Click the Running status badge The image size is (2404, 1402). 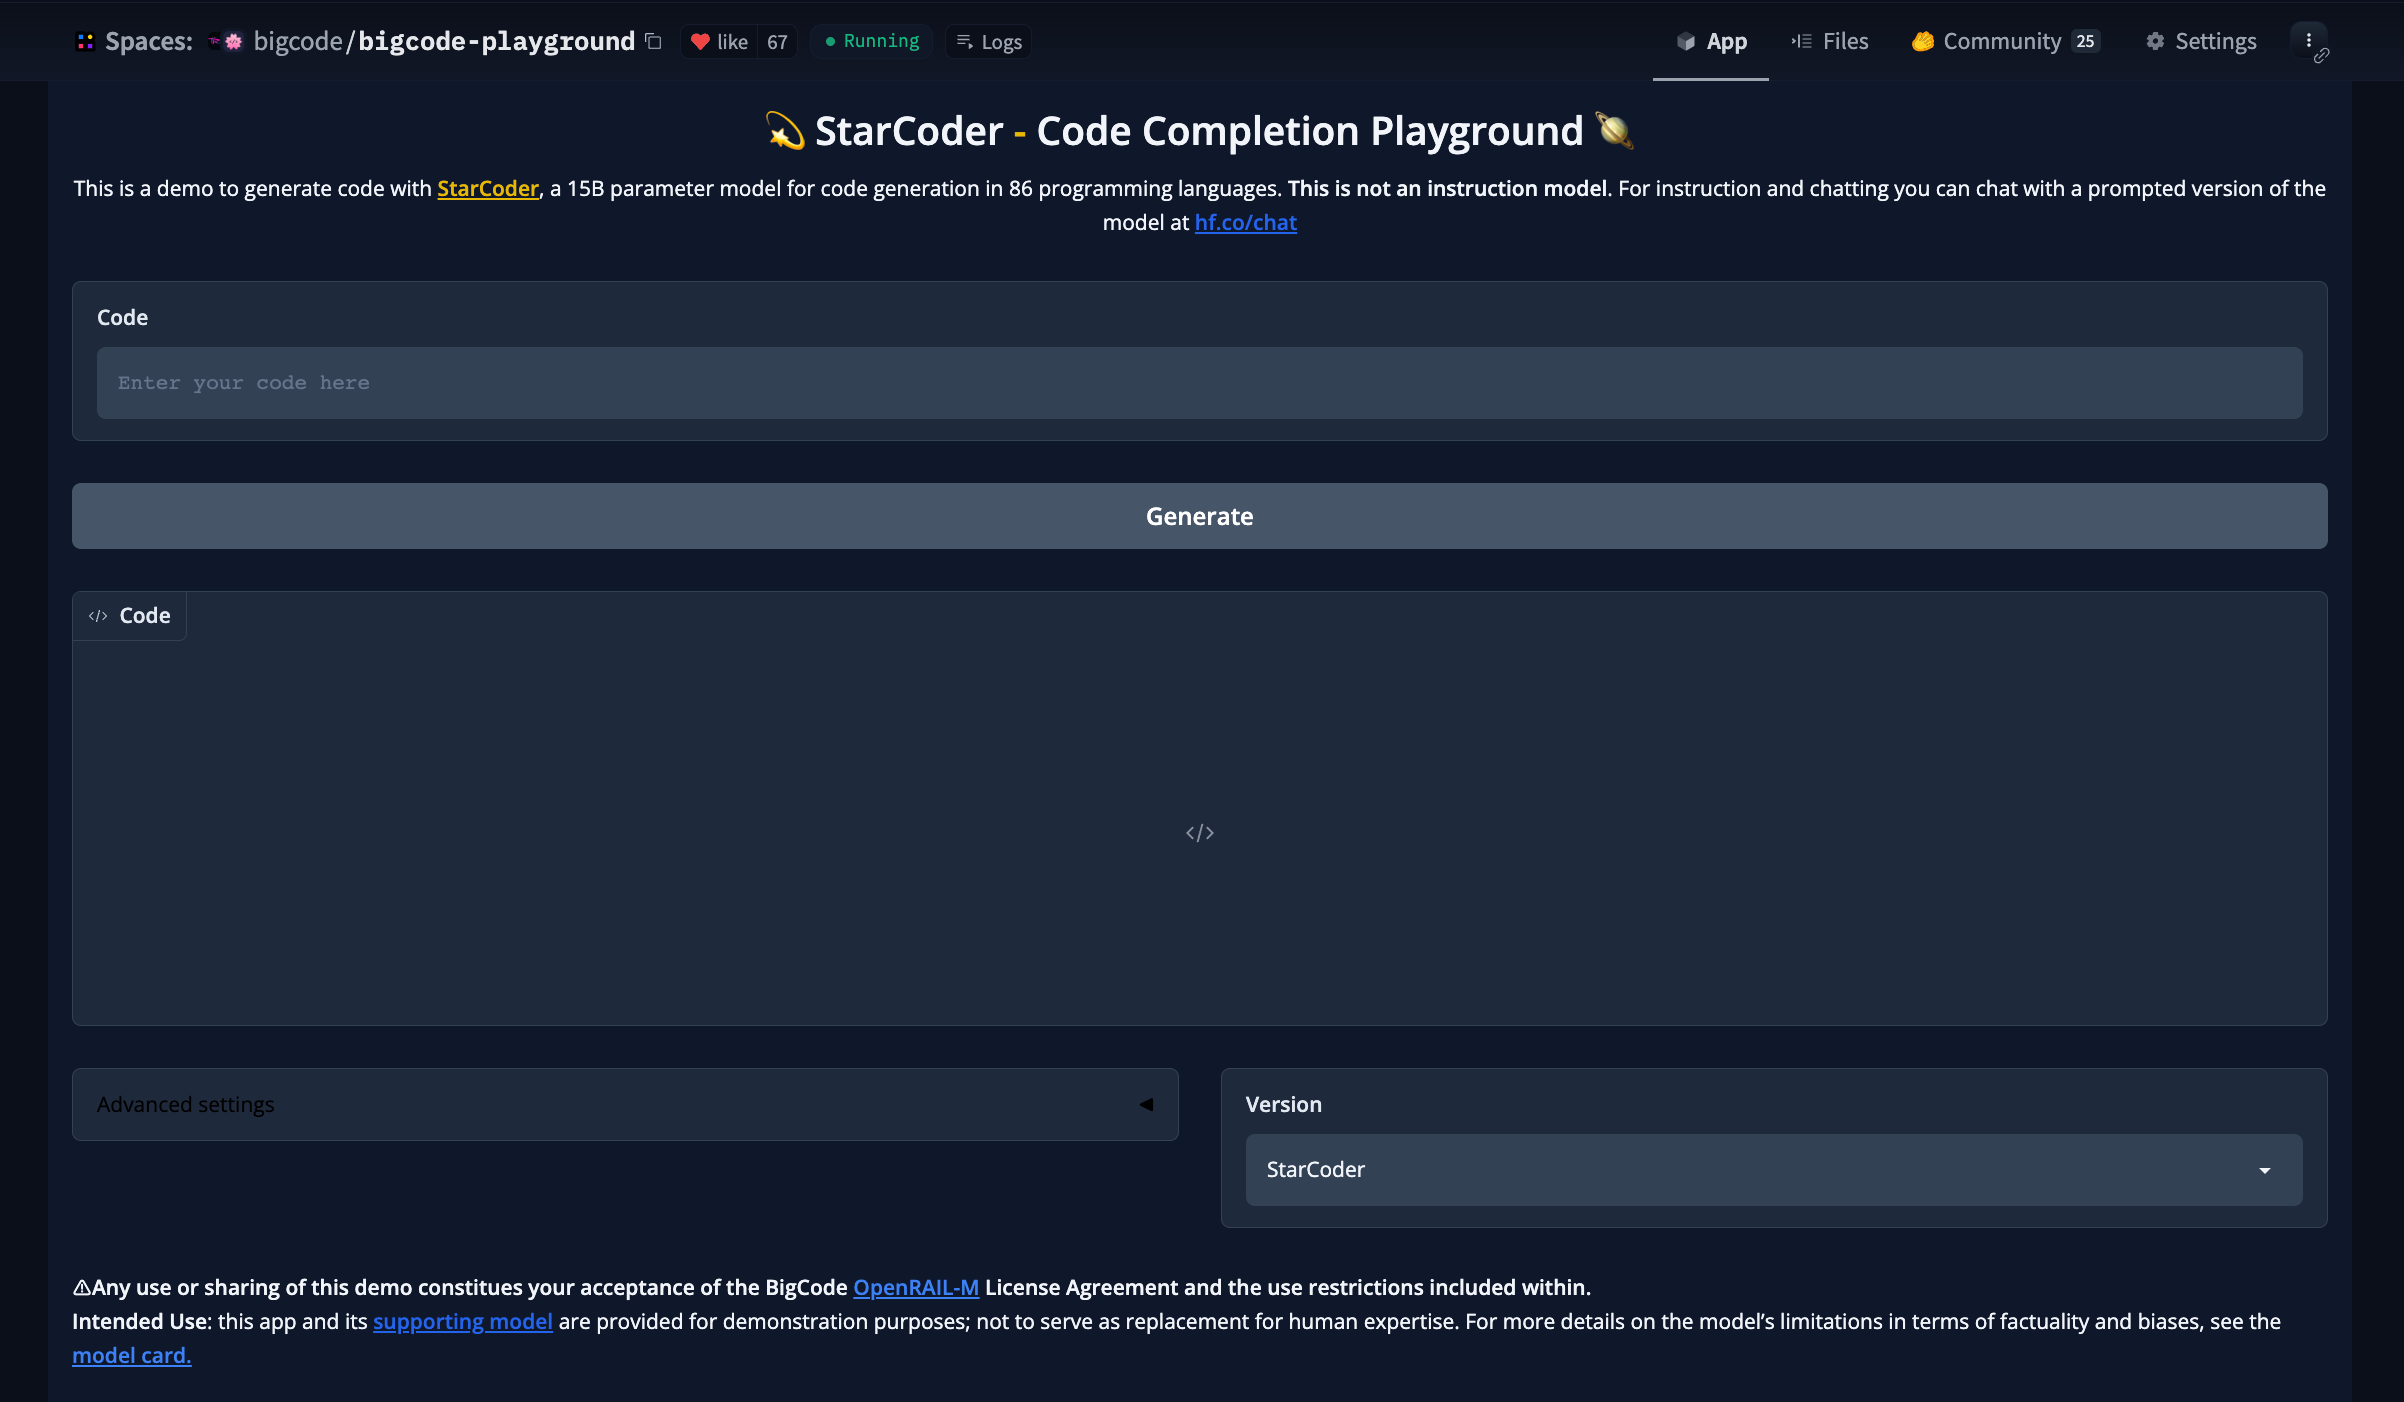(x=871, y=41)
